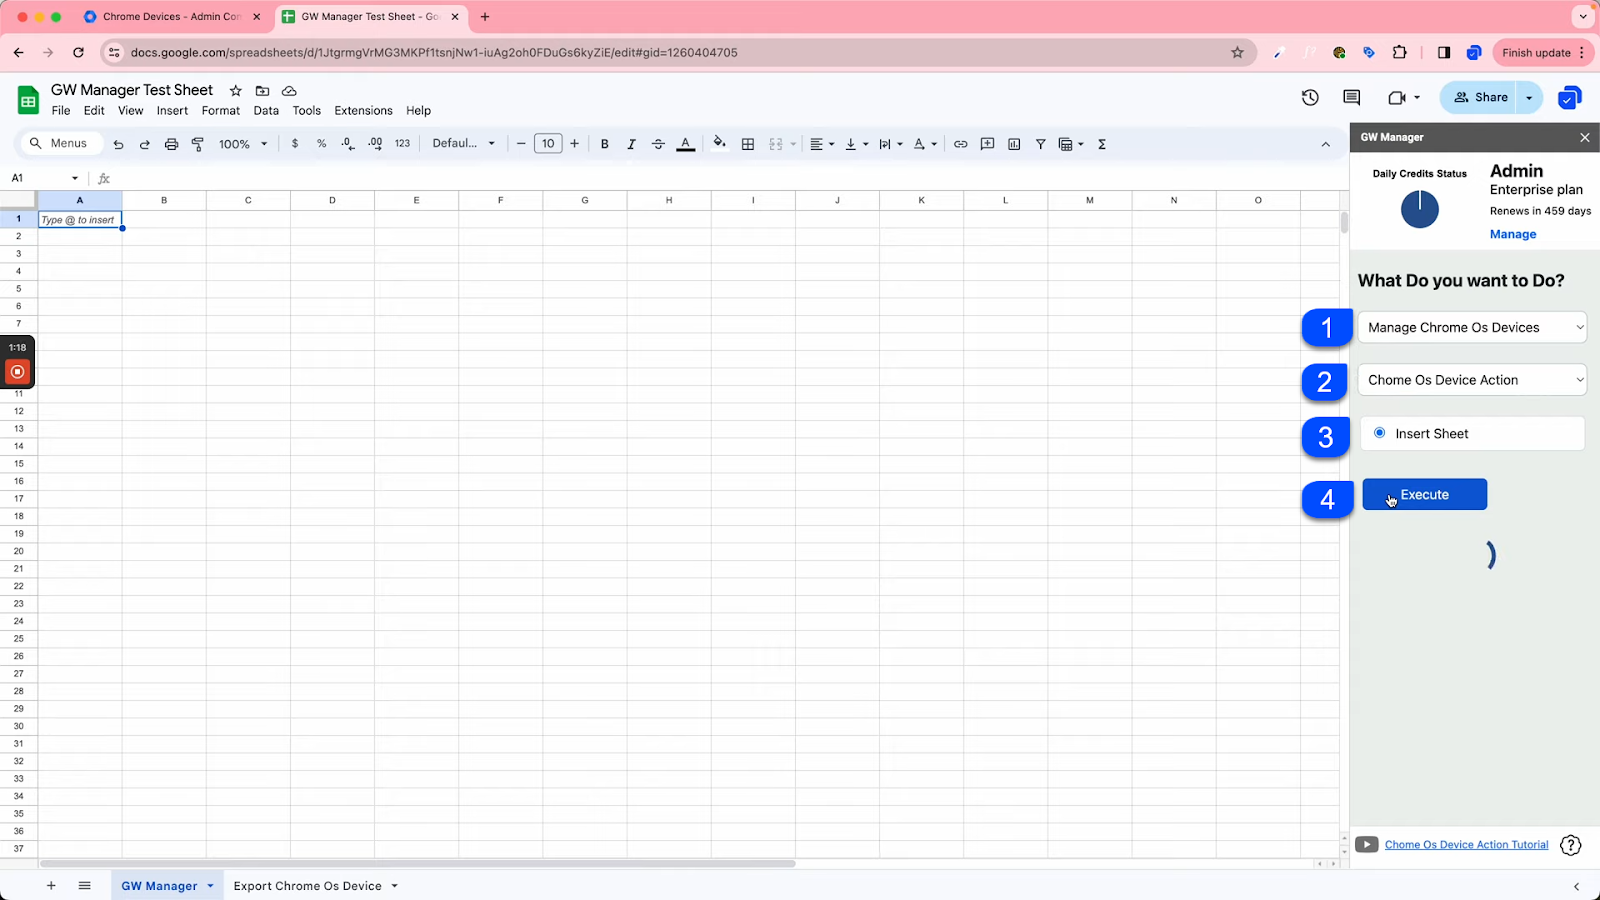
Task: Decrease font size minus button
Action: (x=521, y=144)
